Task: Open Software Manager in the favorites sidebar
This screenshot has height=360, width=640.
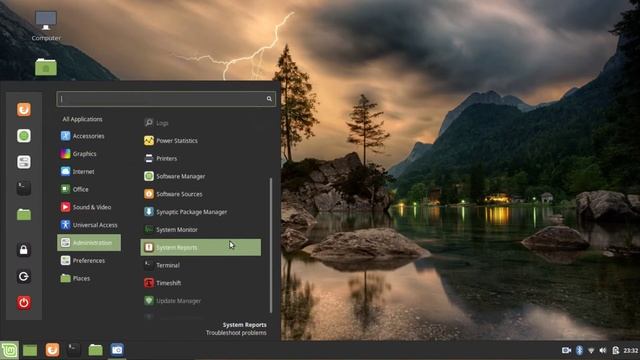Action: coord(24,136)
